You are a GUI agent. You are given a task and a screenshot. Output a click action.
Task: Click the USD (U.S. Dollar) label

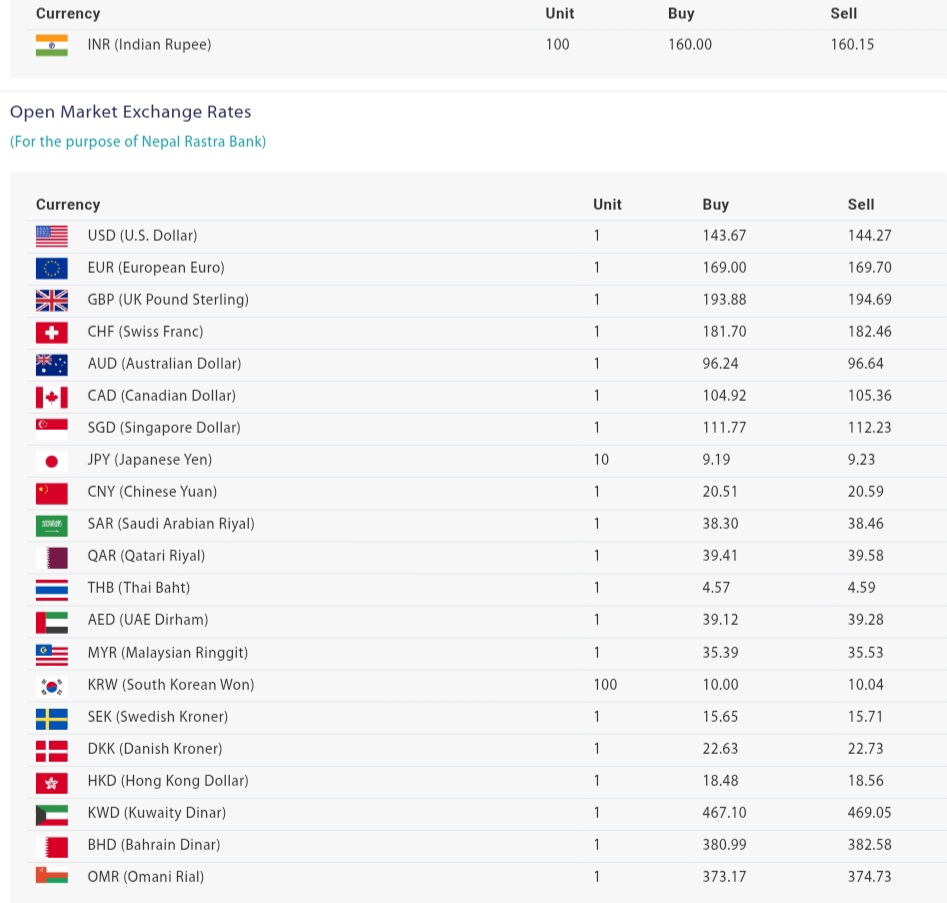click(142, 236)
